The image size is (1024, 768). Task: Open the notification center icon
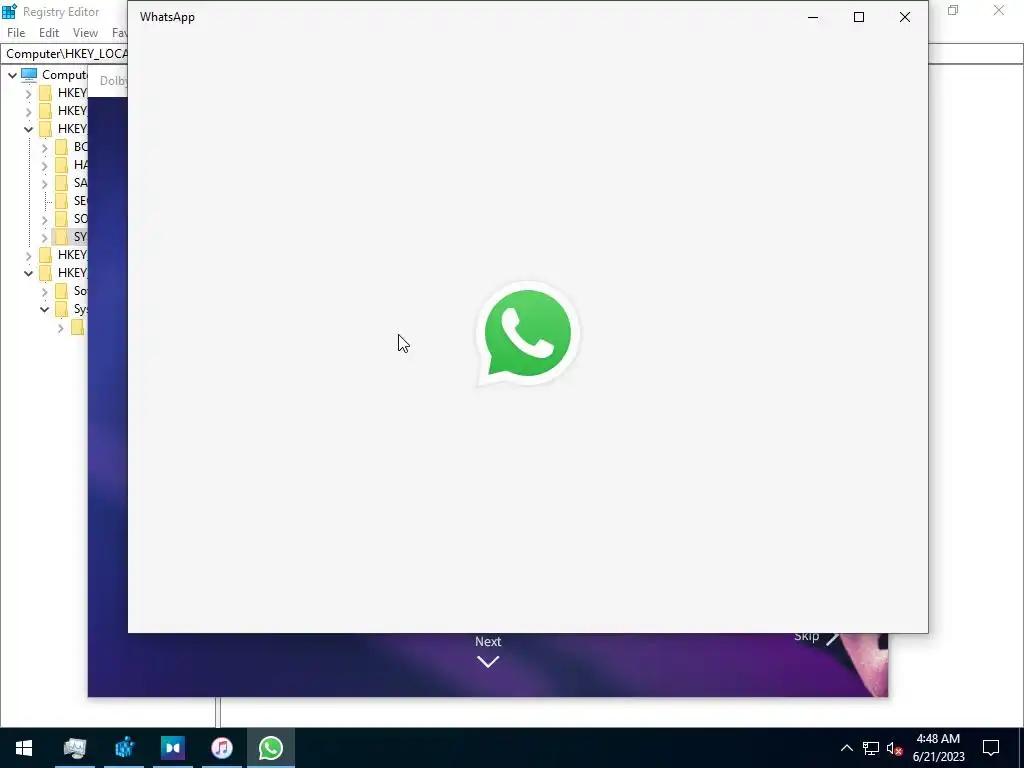click(x=991, y=748)
